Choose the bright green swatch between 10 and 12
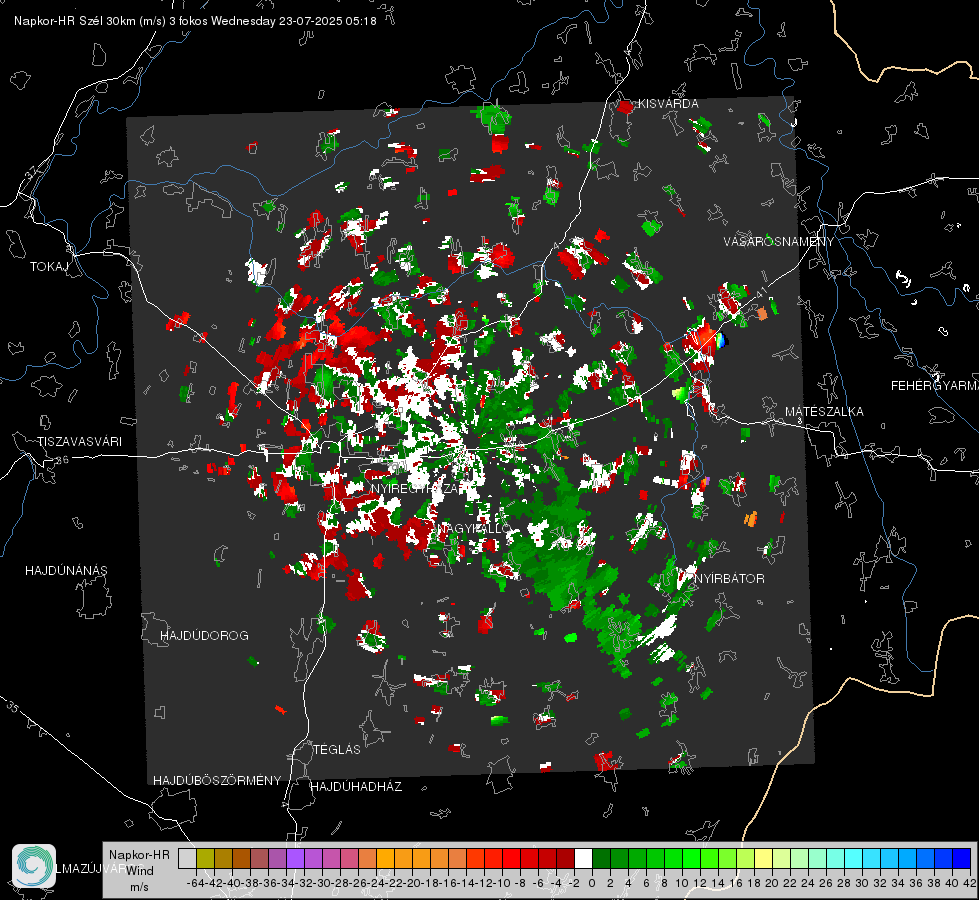 click(691, 859)
